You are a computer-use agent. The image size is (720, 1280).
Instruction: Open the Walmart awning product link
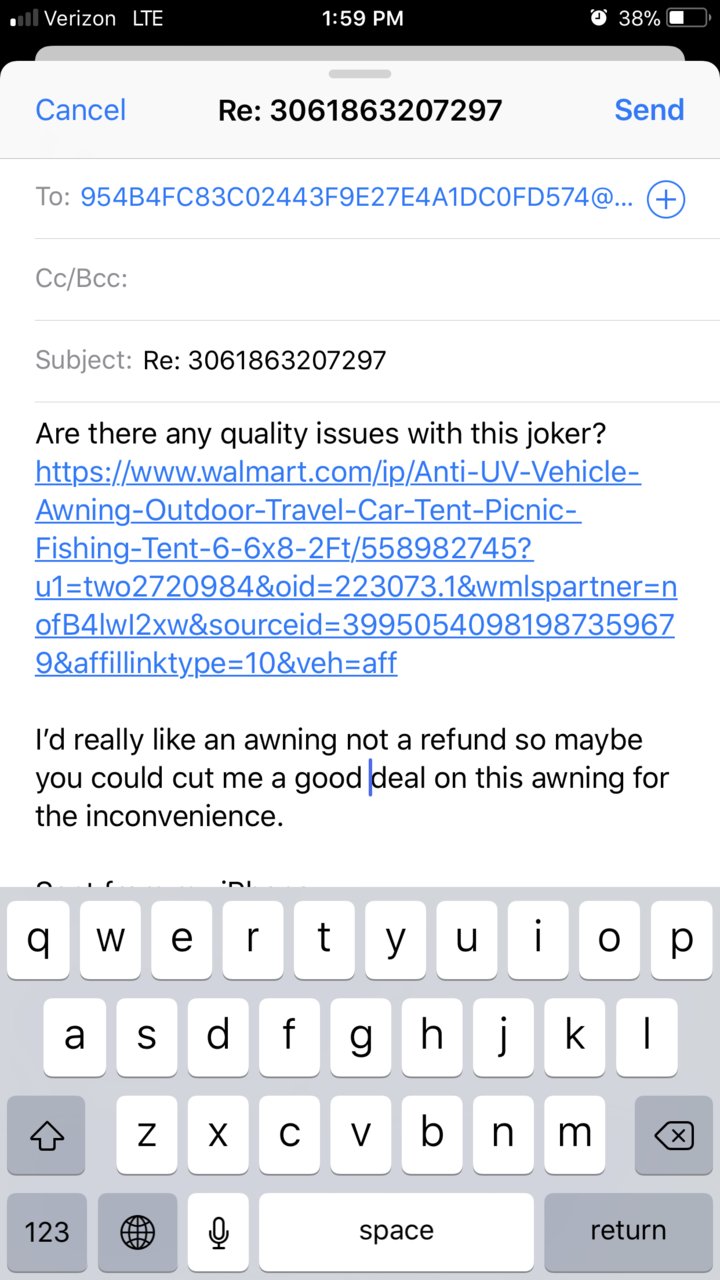356,567
